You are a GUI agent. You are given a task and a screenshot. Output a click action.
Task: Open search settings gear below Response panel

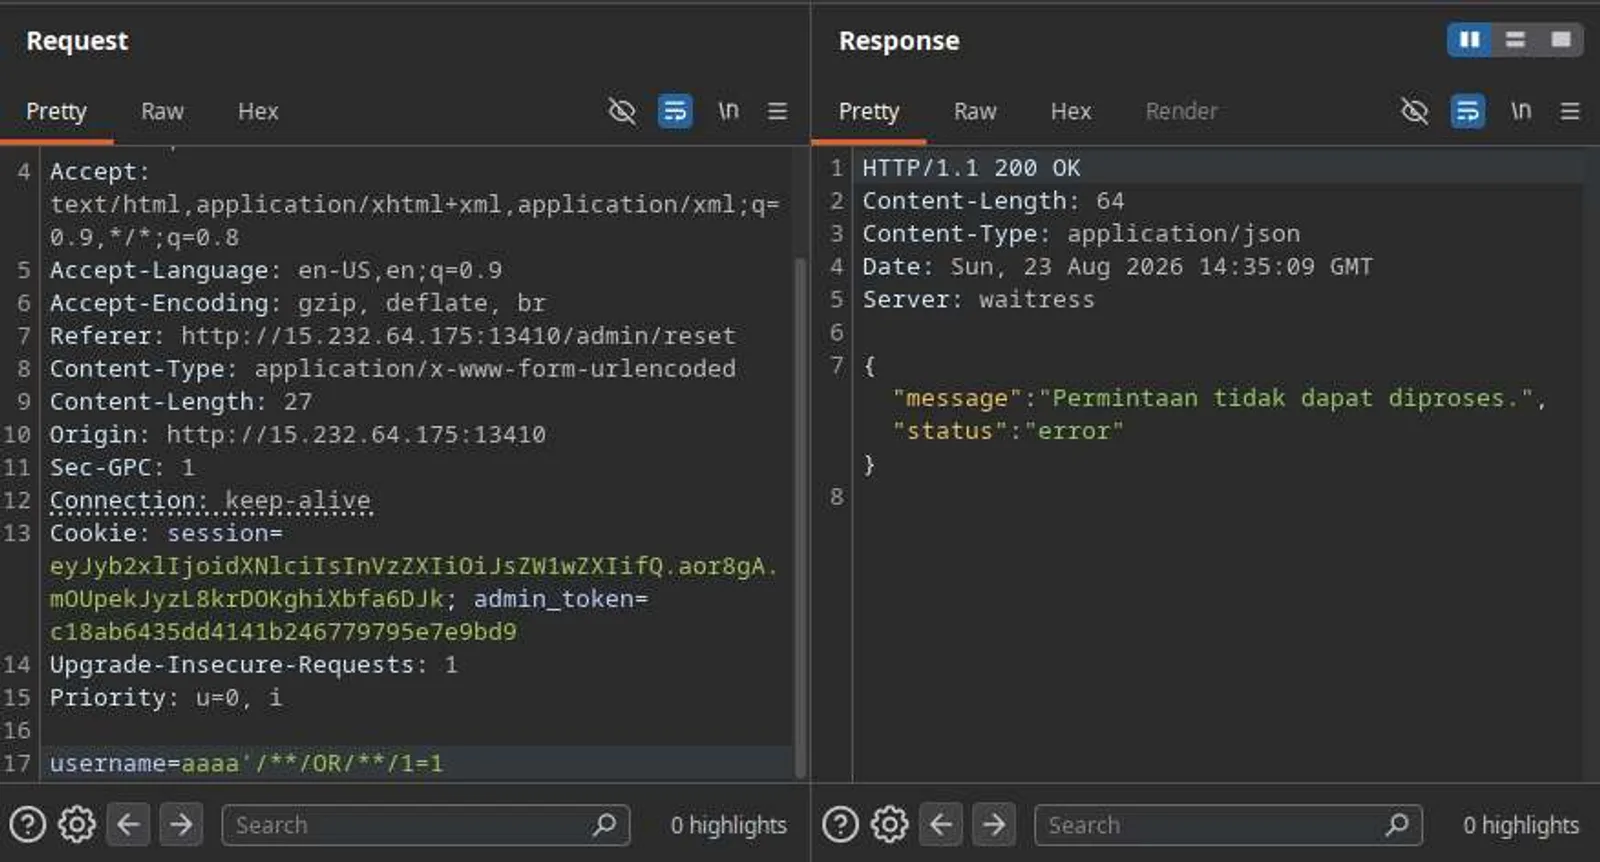(x=890, y=825)
